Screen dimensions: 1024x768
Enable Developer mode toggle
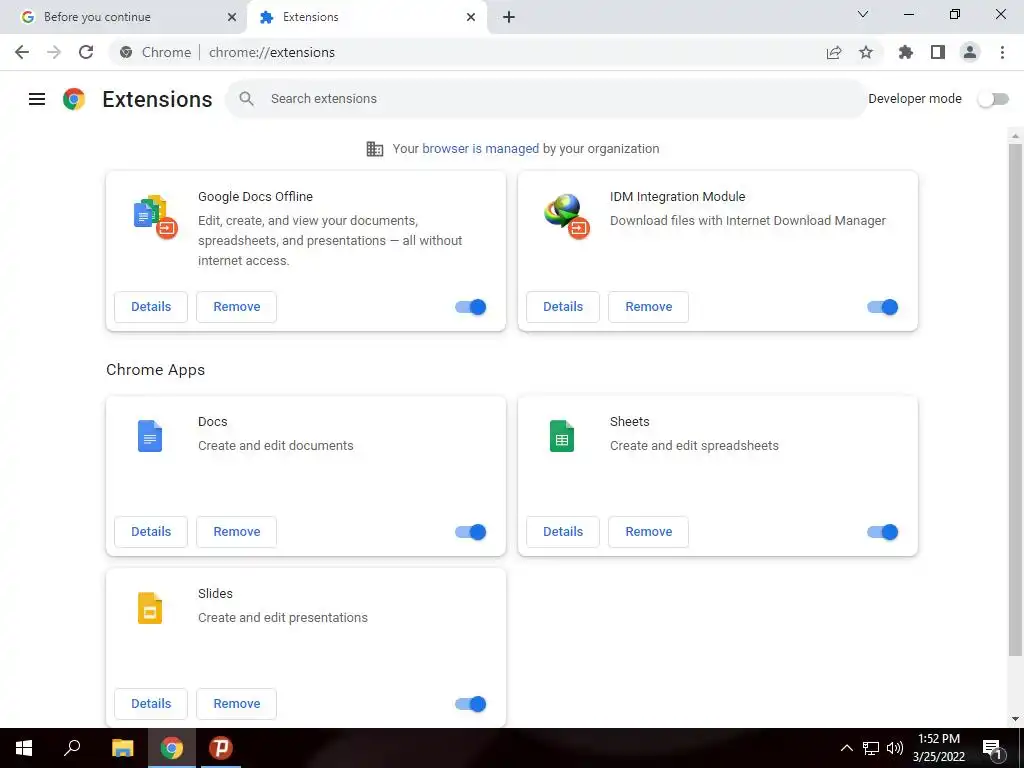coord(993,99)
